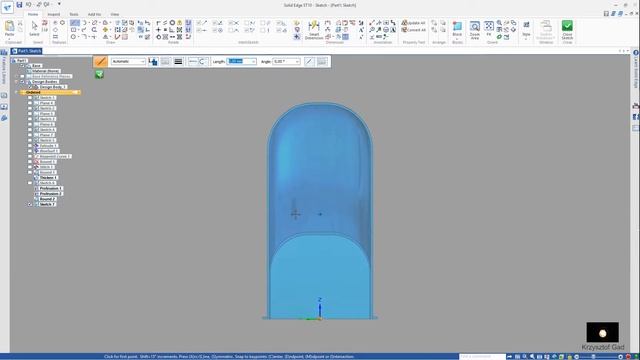Toggle the Base Reference Planes checkbox
Viewport: 640px width, 360px height.
tap(22, 76)
